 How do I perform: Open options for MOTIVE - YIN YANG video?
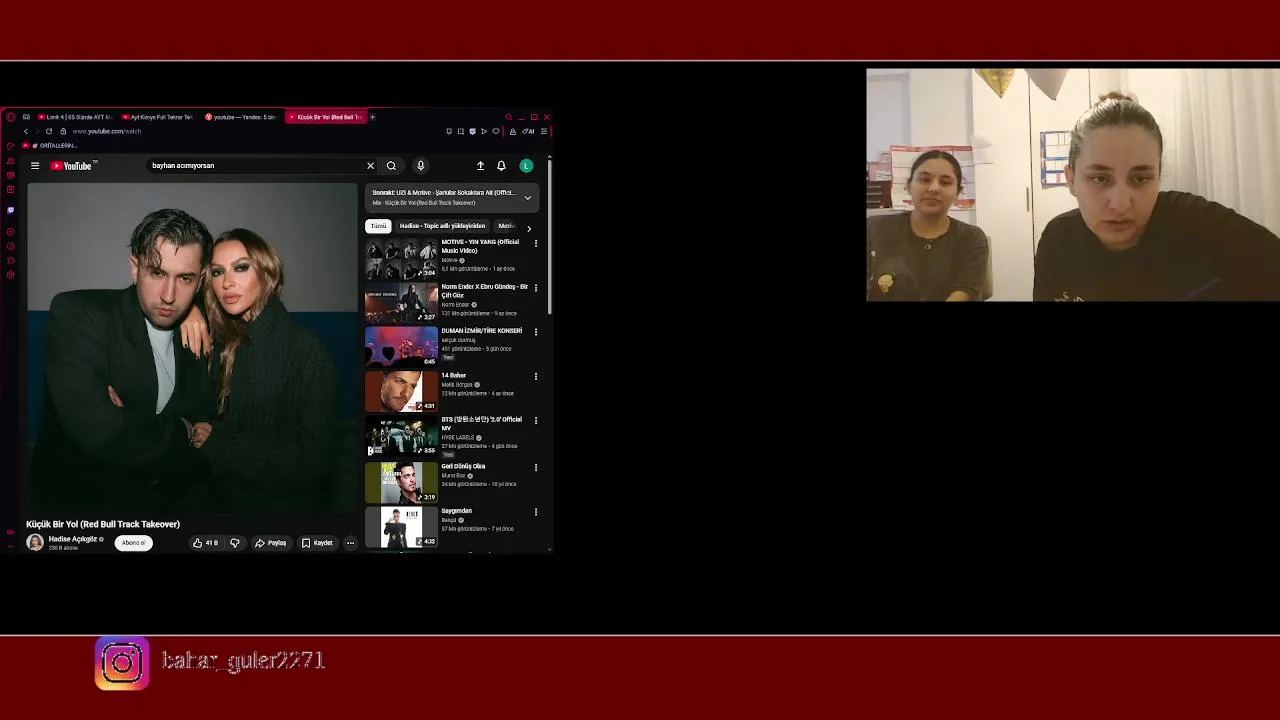pyautogui.click(x=535, y=243)
